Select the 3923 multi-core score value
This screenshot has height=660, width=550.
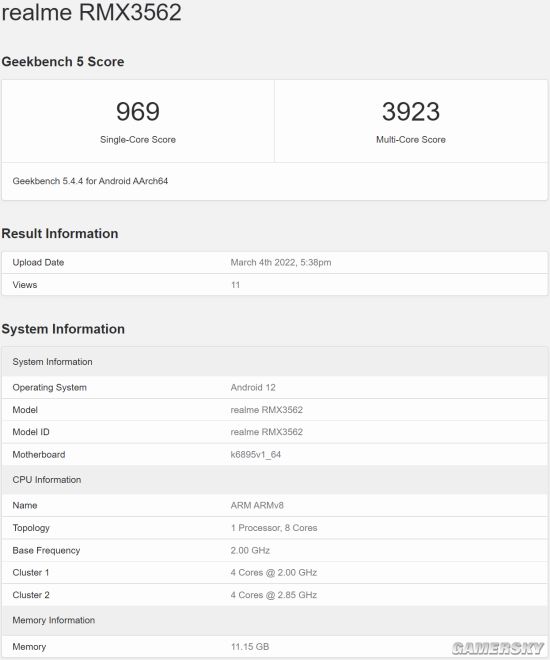(x=411, y=112)
